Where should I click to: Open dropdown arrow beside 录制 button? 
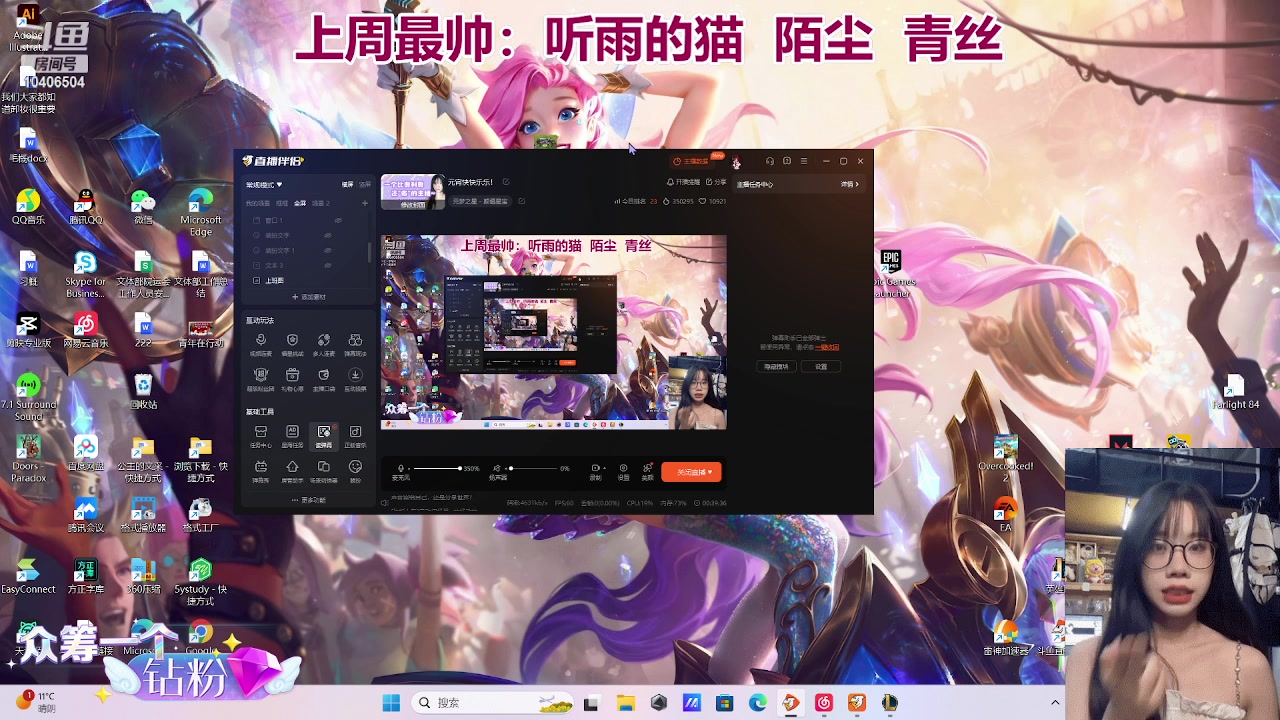click(x=604, y=468)
